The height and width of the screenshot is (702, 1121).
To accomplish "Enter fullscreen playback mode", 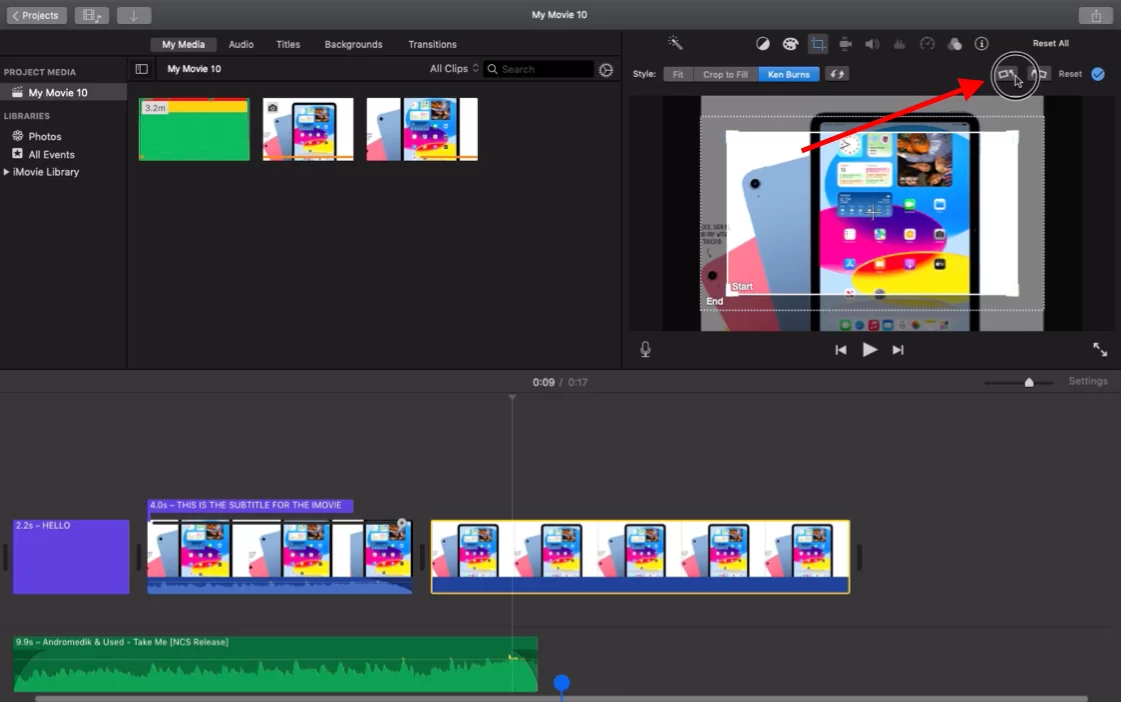I will 1100,350.
